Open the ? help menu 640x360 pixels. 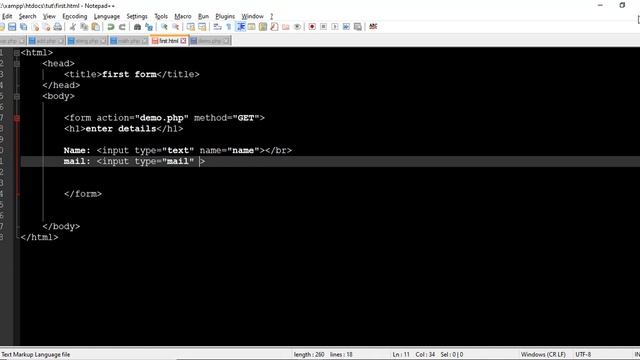pos(271,16)
